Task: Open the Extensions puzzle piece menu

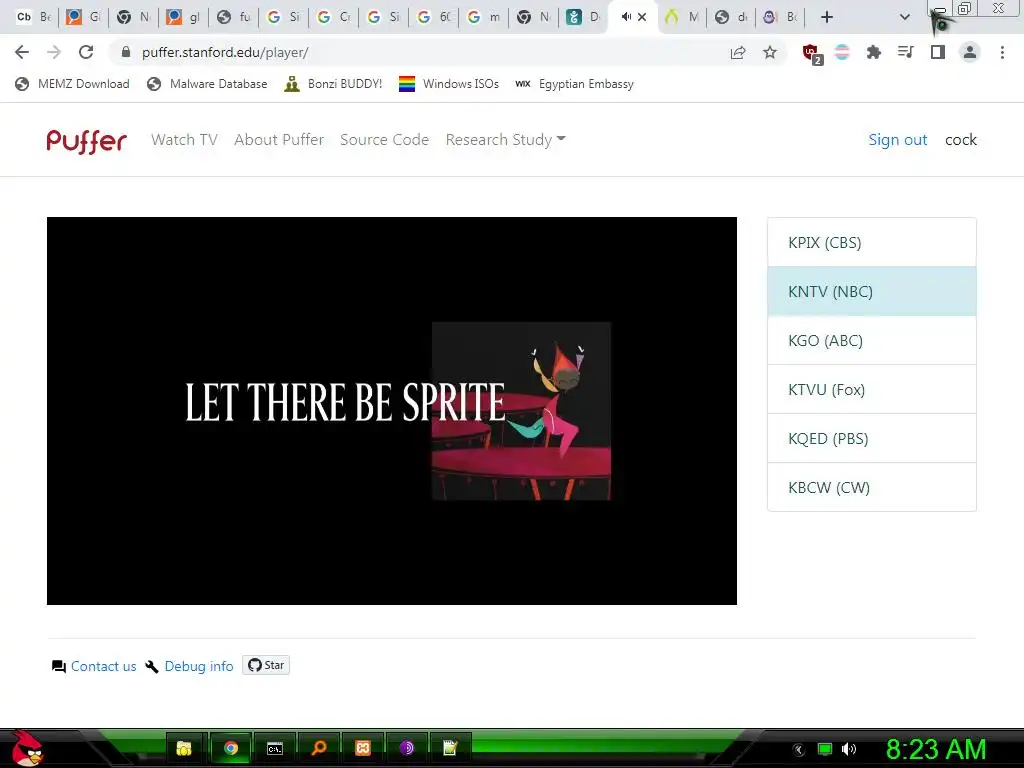Action: pos(873,52)
